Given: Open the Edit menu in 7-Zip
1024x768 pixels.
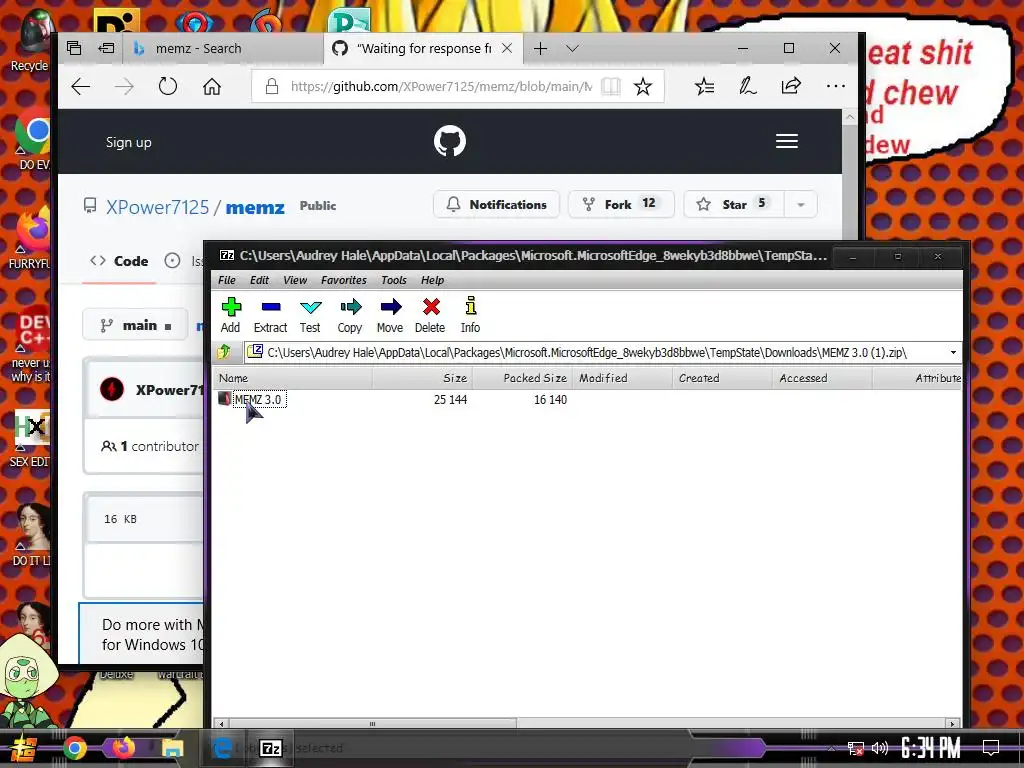Looking at the screenshot, I should pos(259,280).
